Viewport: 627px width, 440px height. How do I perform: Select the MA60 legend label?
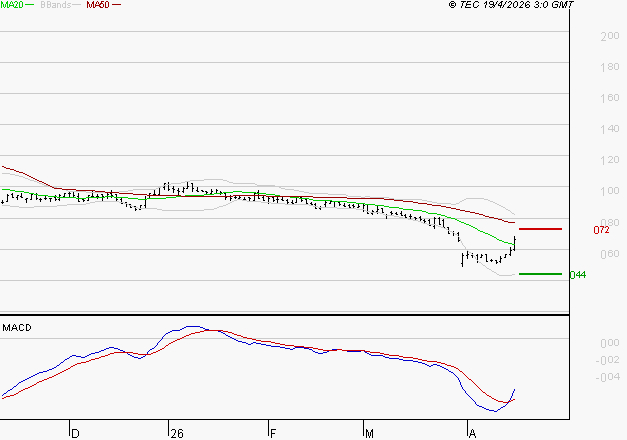click(98, 6)
